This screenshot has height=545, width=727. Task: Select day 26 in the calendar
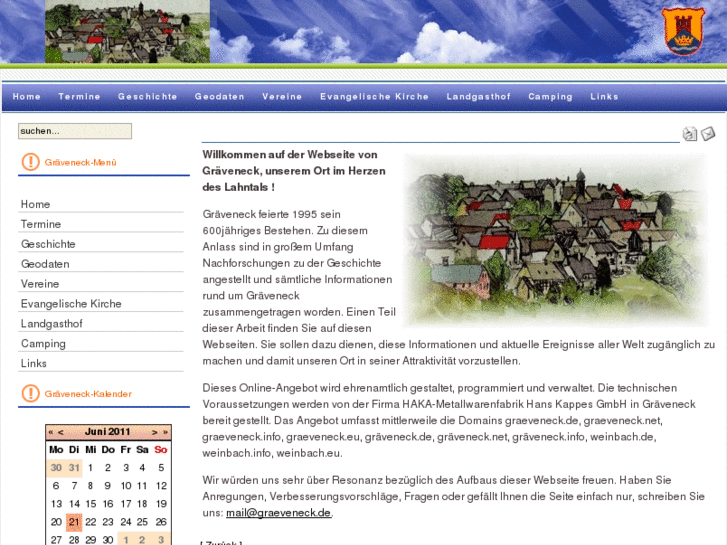coord(161,522)
